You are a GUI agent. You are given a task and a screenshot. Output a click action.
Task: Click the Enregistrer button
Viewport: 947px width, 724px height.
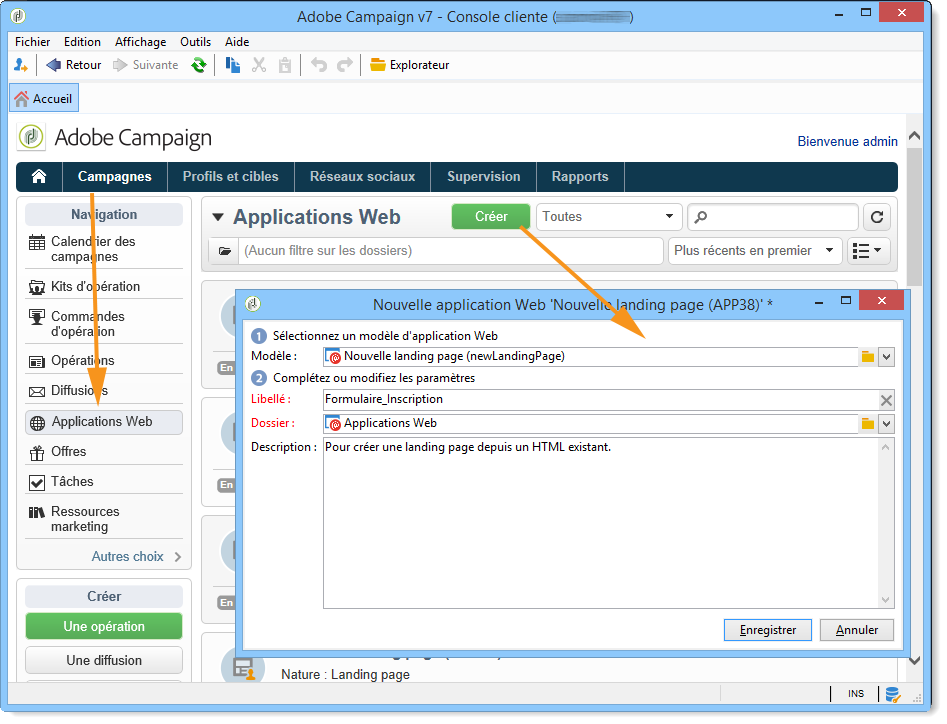click(x=768, y=630)
